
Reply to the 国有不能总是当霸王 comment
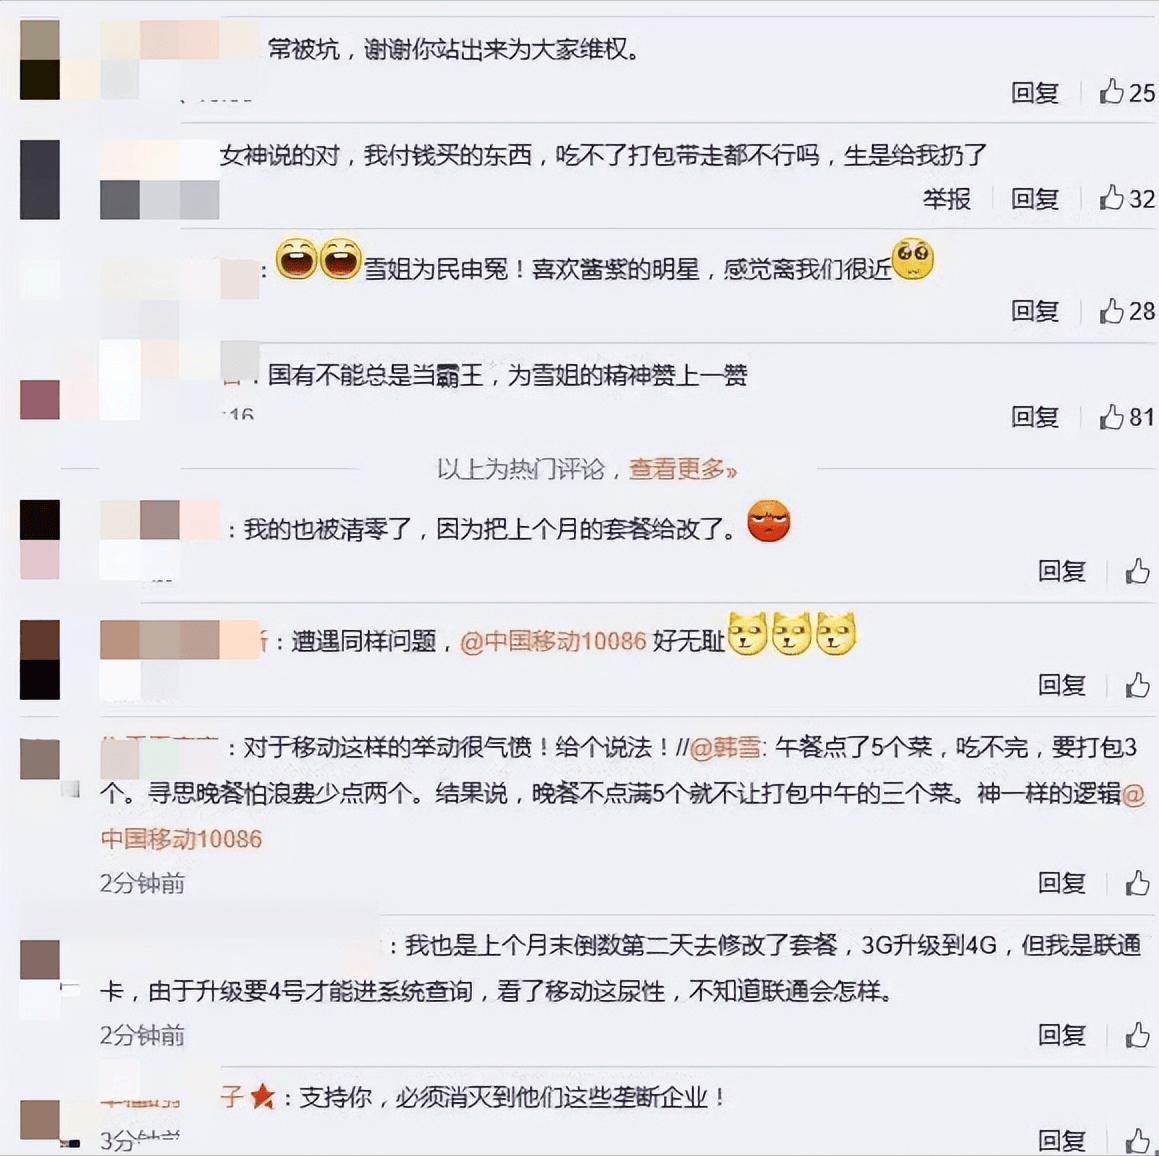pyautogui.click(x=1035, y=417)
